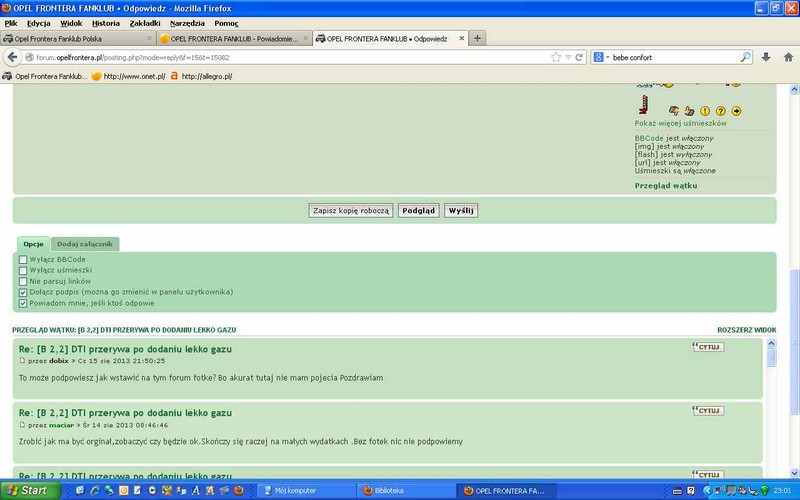The width and height of the screenshot is (800, 500).
Task: Click the browser back arrow button
Action: (x=12, y=57)
